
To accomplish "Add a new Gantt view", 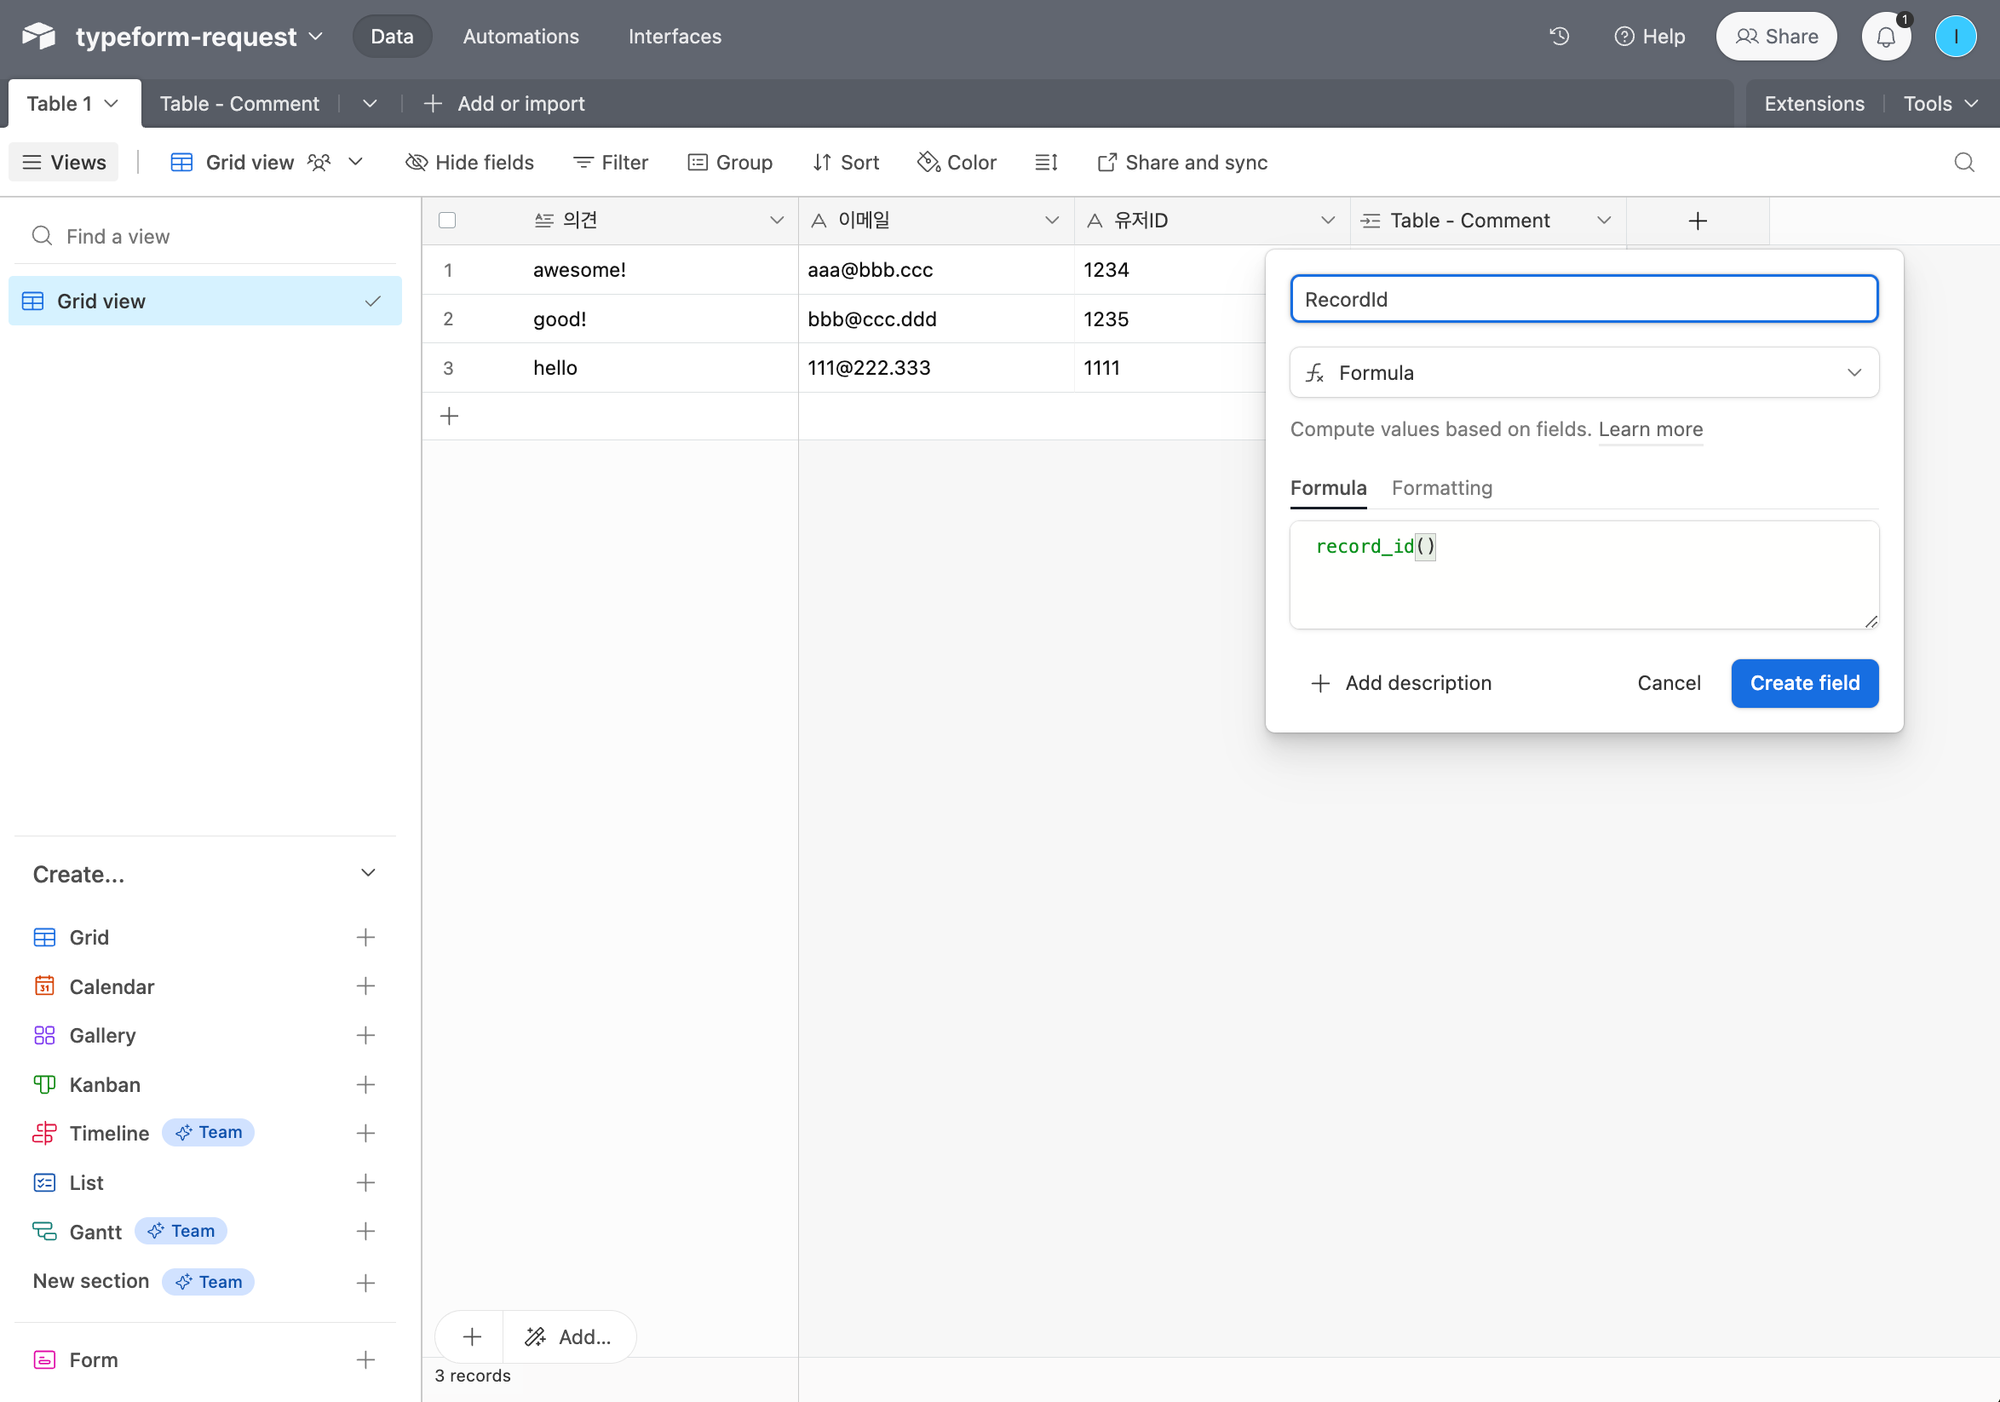I will (x=365, y=1231).
